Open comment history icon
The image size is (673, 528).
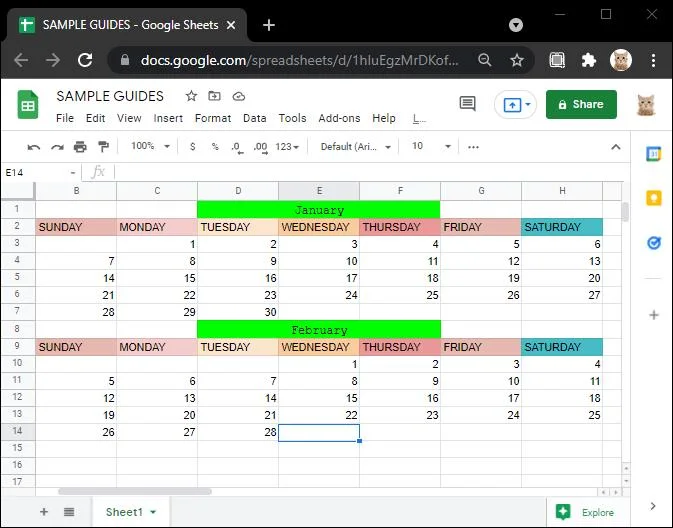pos(467,103)
